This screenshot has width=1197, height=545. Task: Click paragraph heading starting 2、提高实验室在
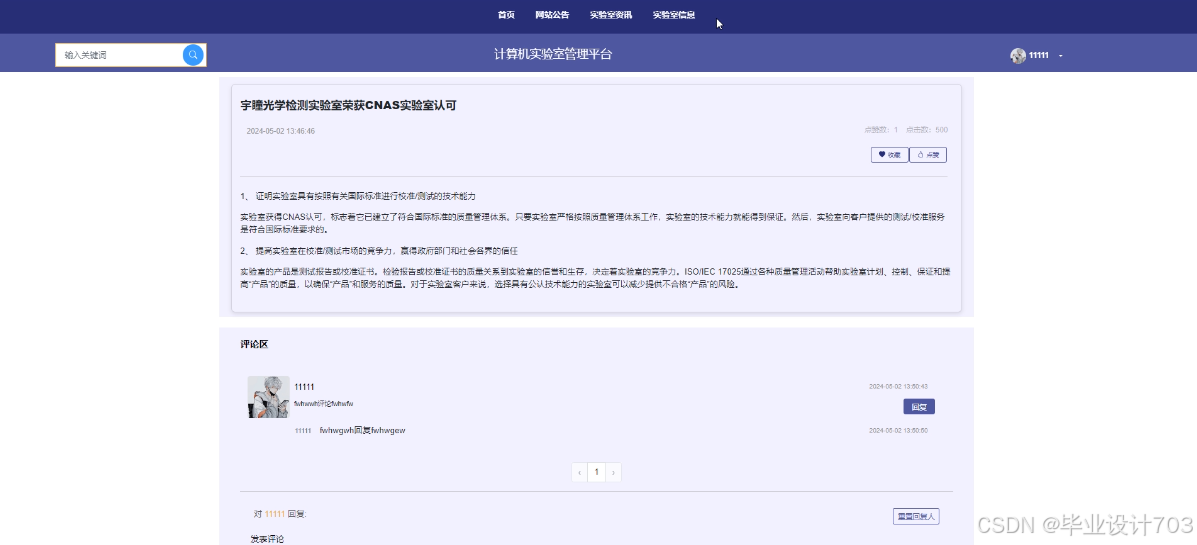coord(379,250)
